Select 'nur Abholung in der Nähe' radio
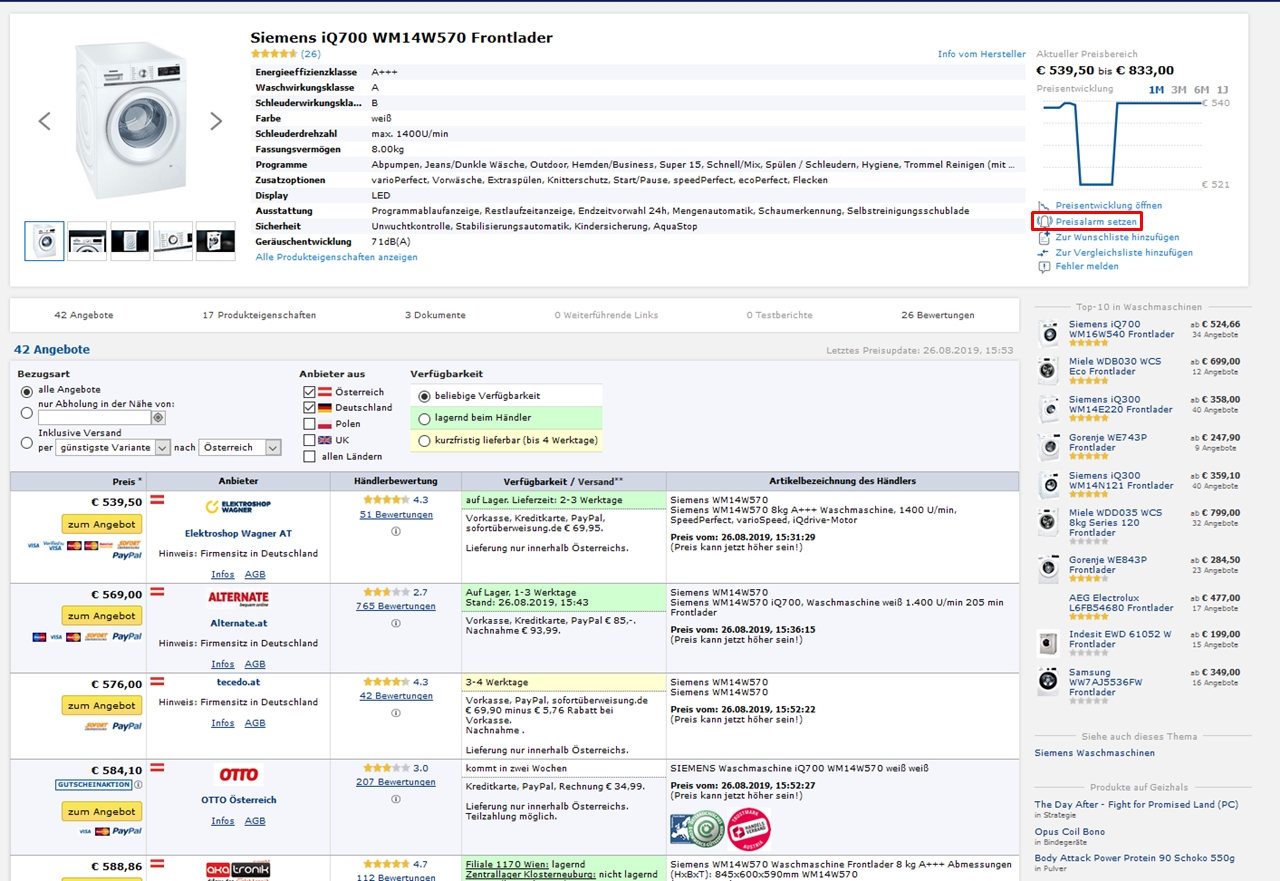1280x881 pixels. point(27,411)
